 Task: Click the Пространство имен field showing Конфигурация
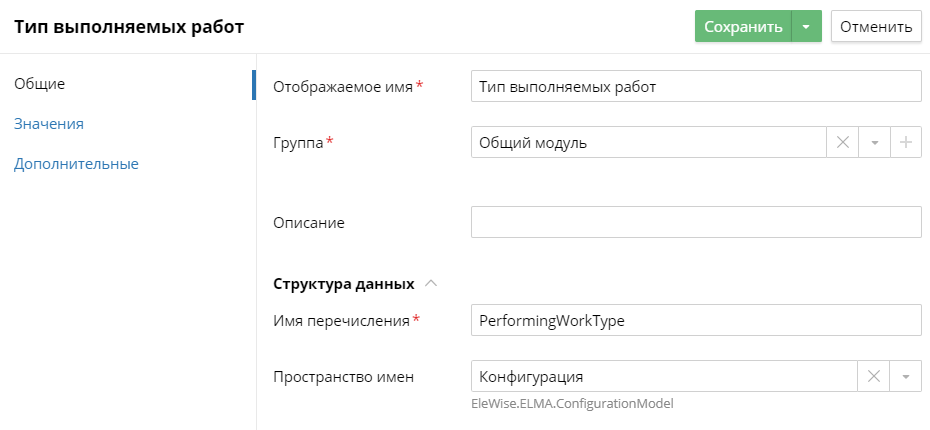tap(664, 376)
